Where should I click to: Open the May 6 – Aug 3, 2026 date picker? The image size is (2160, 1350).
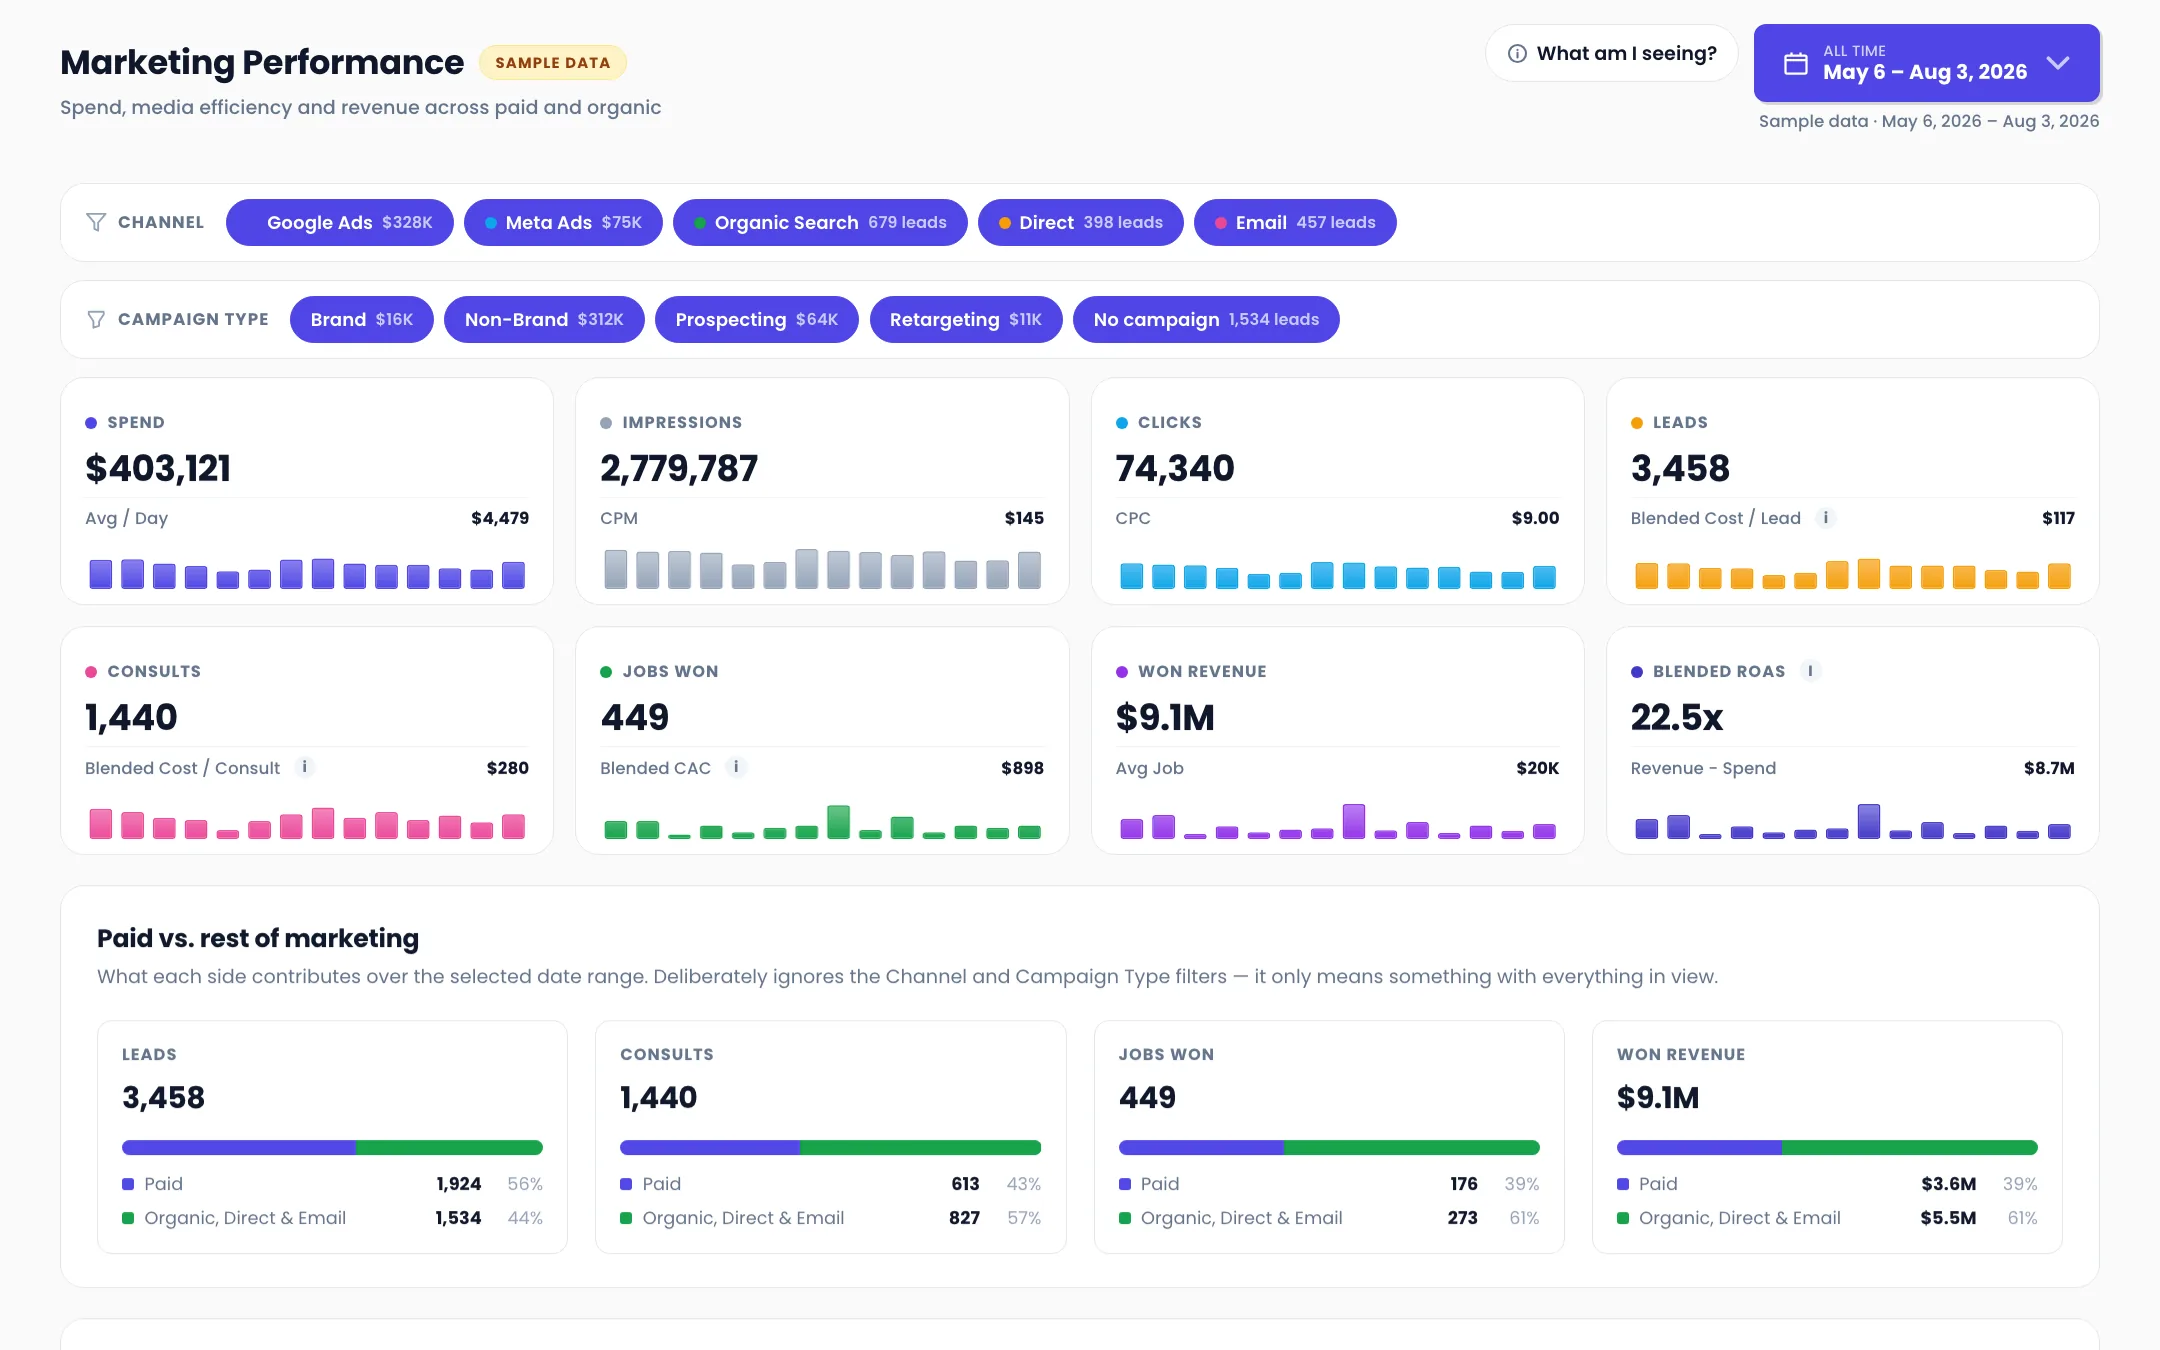click(1927, 63)
